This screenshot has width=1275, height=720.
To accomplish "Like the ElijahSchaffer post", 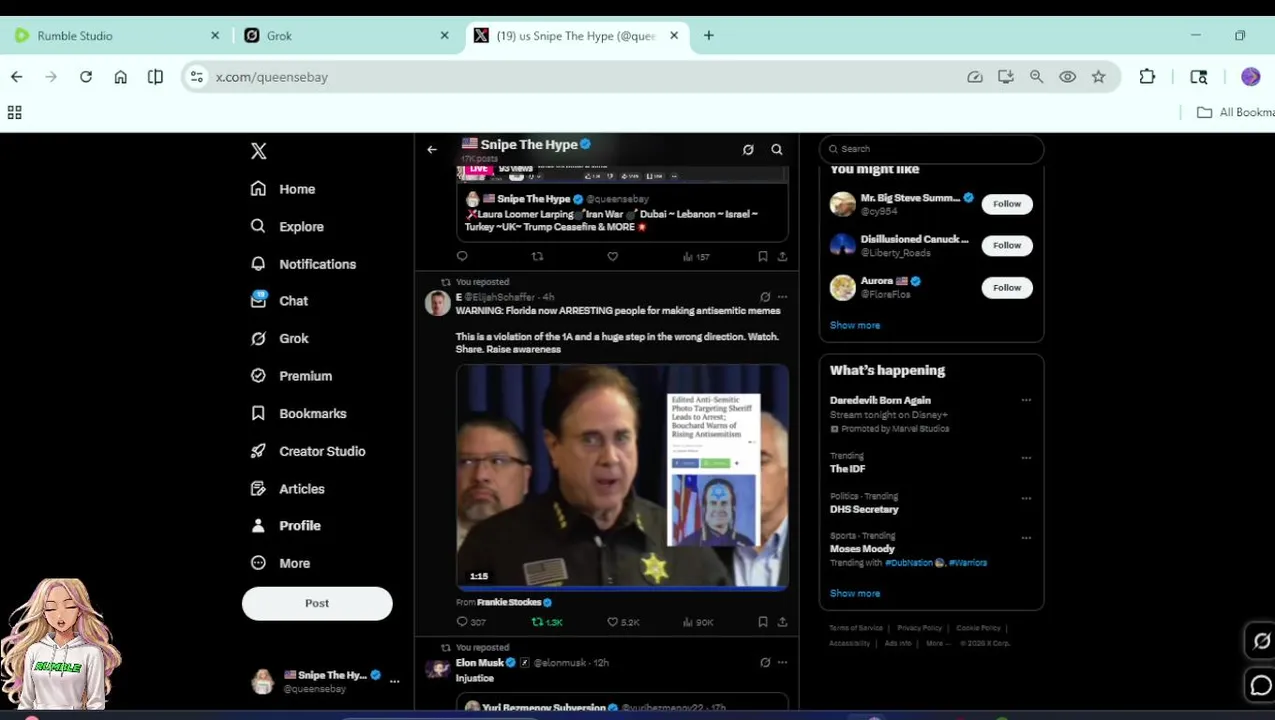I will (x=623, y=622).
